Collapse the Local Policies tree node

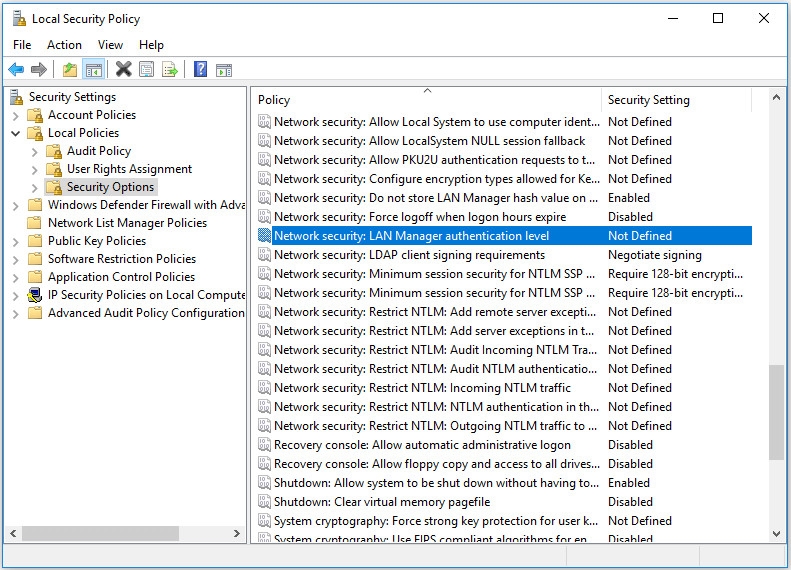(x=16, y=134)
